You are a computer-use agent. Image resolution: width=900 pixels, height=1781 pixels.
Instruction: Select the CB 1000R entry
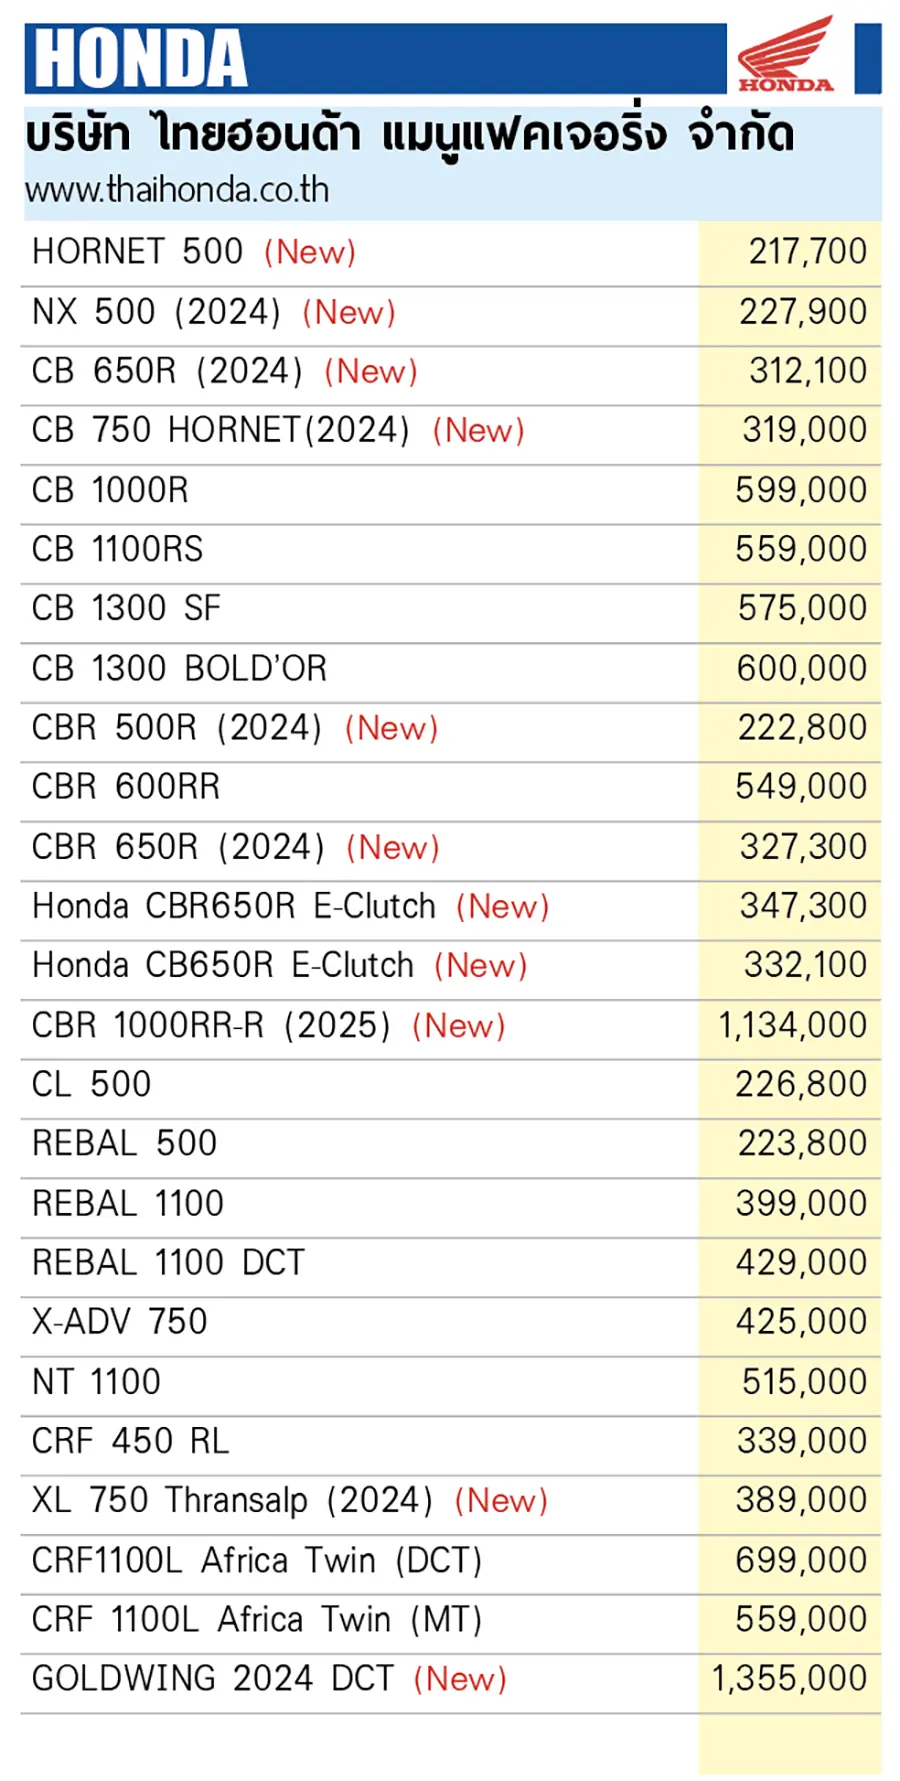pyautogui.click(x=110, y=490)
